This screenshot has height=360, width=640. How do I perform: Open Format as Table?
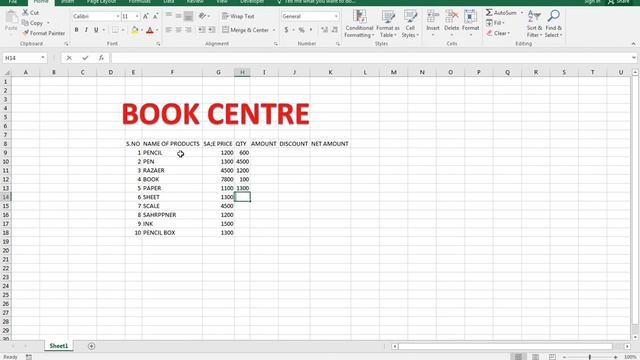(388, 24)
